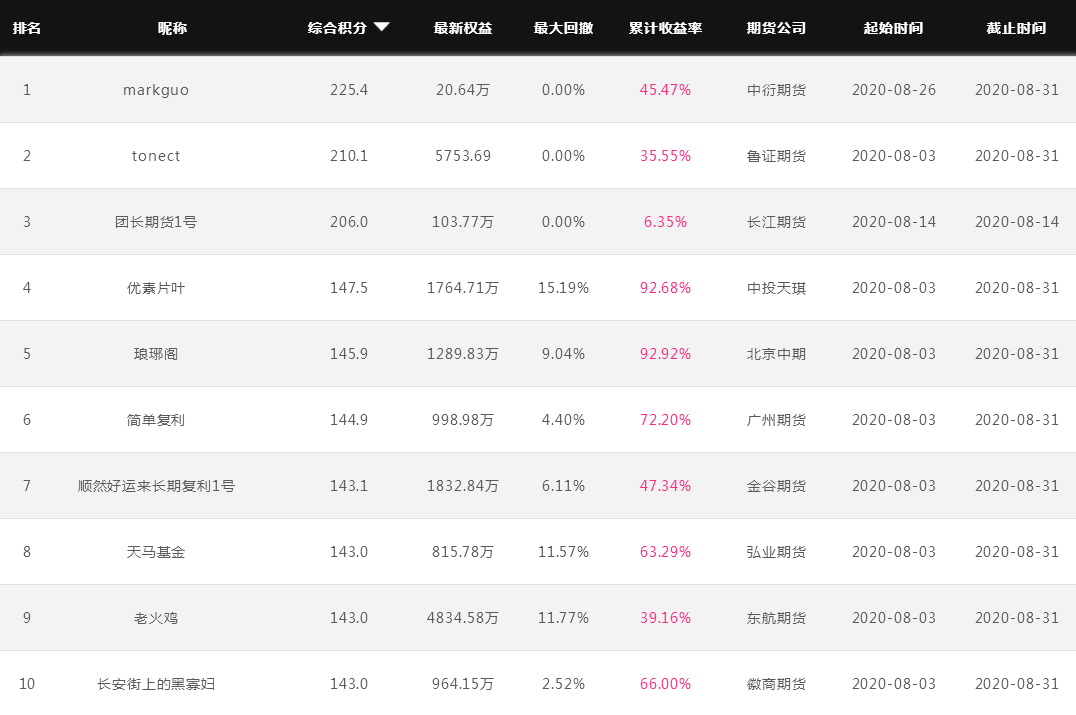Screen dimensions: 1076x715
Task: Click the 期货公司 column header
Action: (776, 28)
